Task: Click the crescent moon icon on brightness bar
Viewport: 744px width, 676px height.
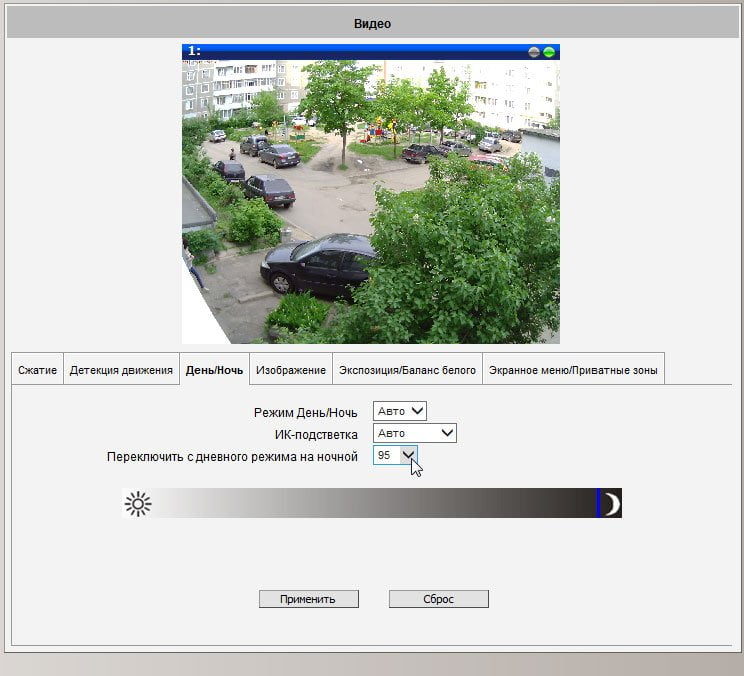Action: [613, 503]
